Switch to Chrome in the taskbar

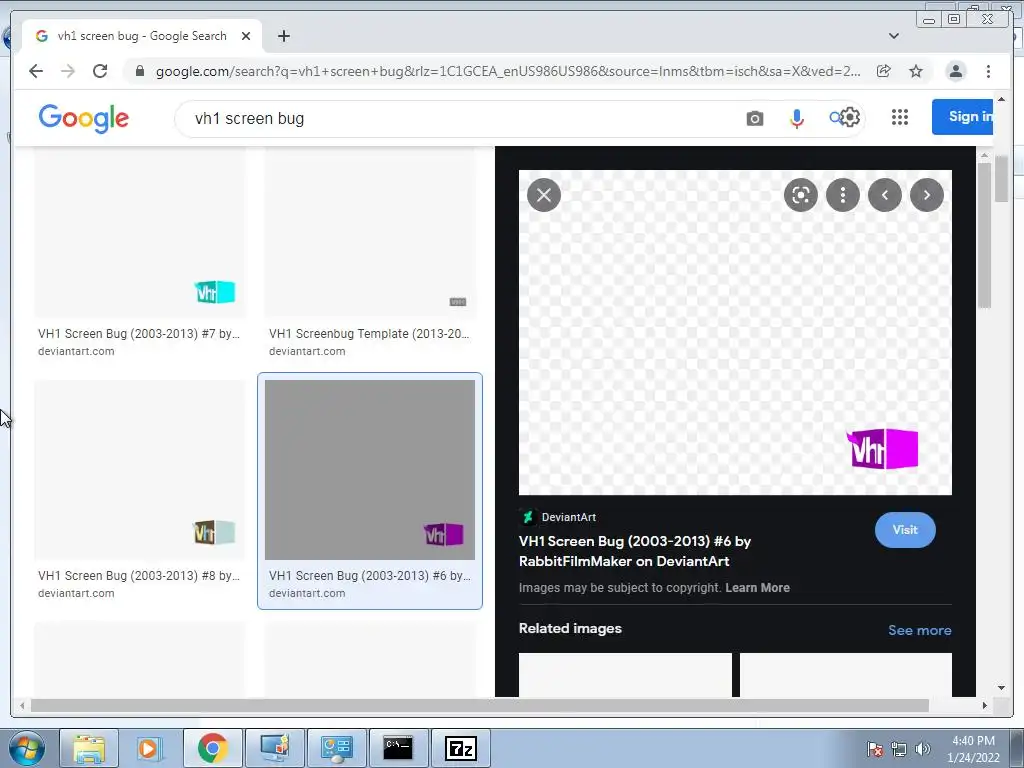(x=212, y=748)
